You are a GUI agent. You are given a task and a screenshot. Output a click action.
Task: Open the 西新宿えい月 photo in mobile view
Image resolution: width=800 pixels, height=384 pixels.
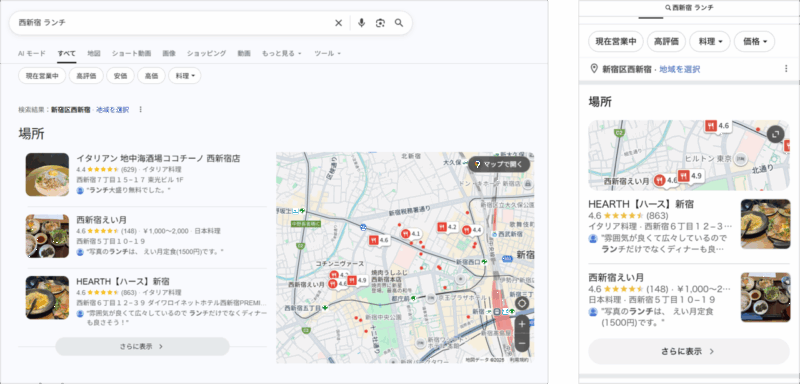tap(765, 297)
